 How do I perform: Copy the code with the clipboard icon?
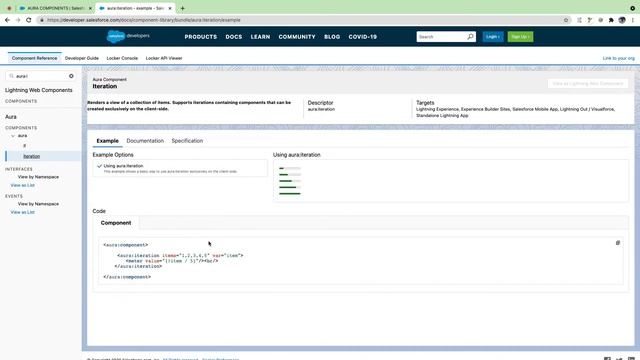click(x=618, y=243)
